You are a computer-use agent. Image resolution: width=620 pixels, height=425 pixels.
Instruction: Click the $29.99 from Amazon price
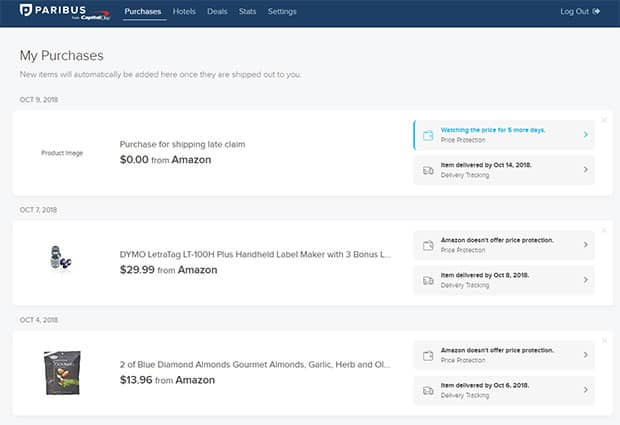168,270
